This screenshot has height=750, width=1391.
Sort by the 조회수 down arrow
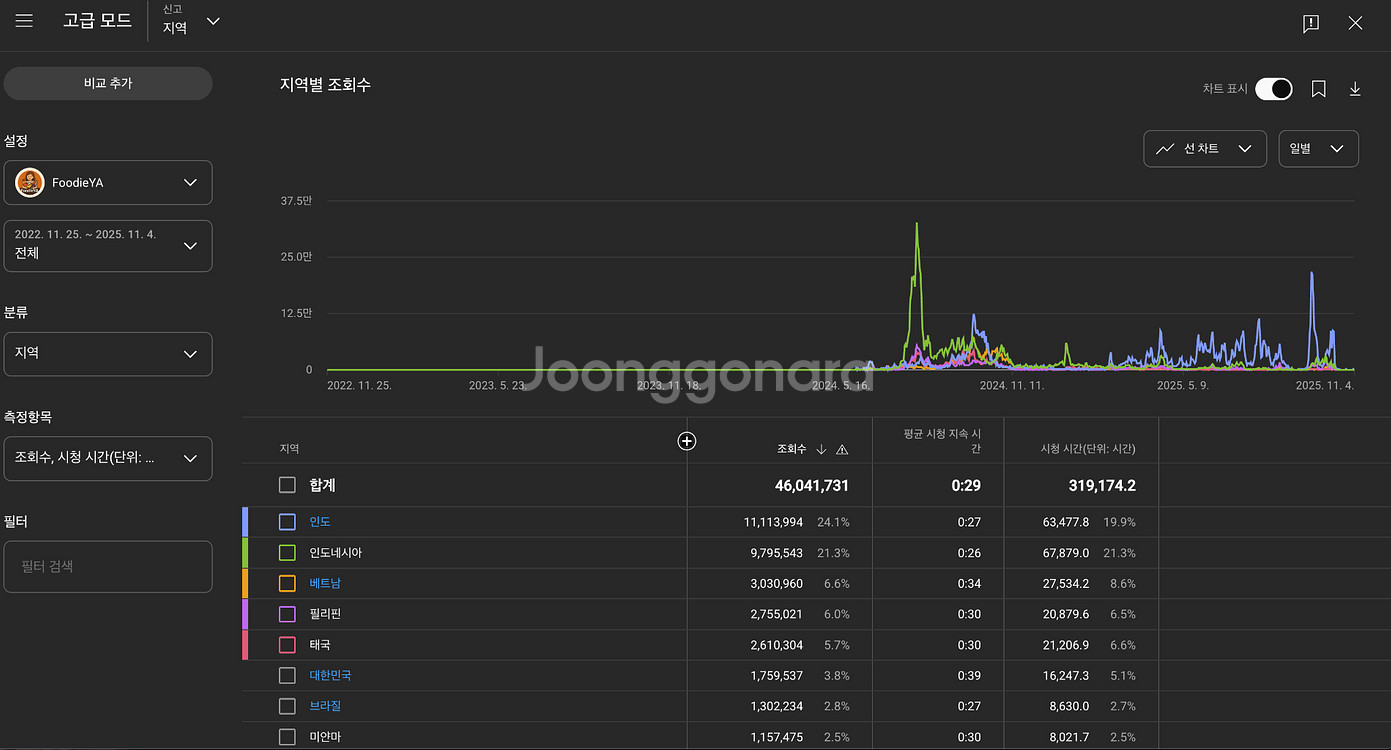[x=821, y=449]
